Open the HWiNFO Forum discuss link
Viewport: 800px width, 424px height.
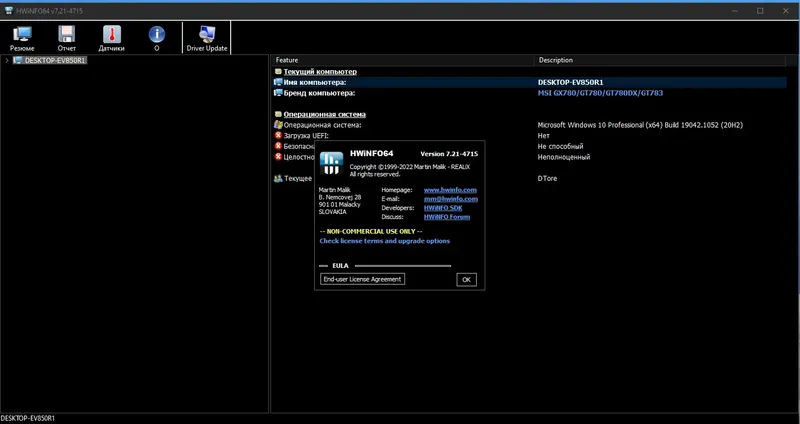click(446, 217)
